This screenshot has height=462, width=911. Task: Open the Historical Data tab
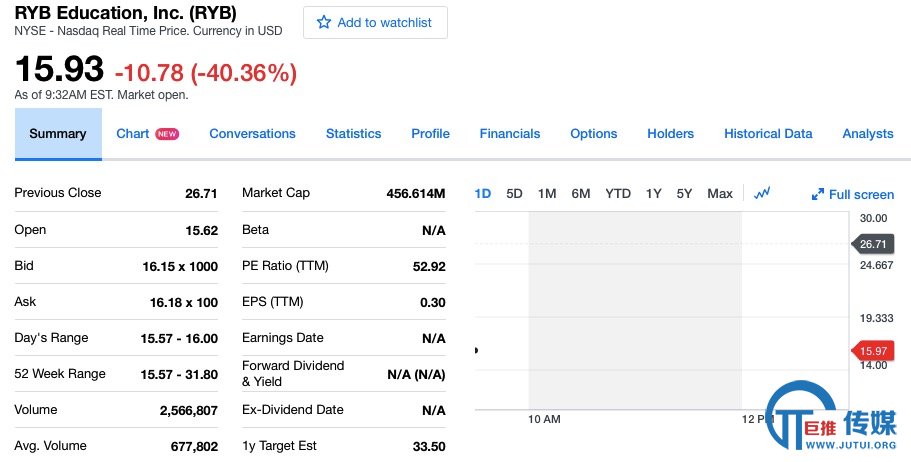[x=767, y=134]
